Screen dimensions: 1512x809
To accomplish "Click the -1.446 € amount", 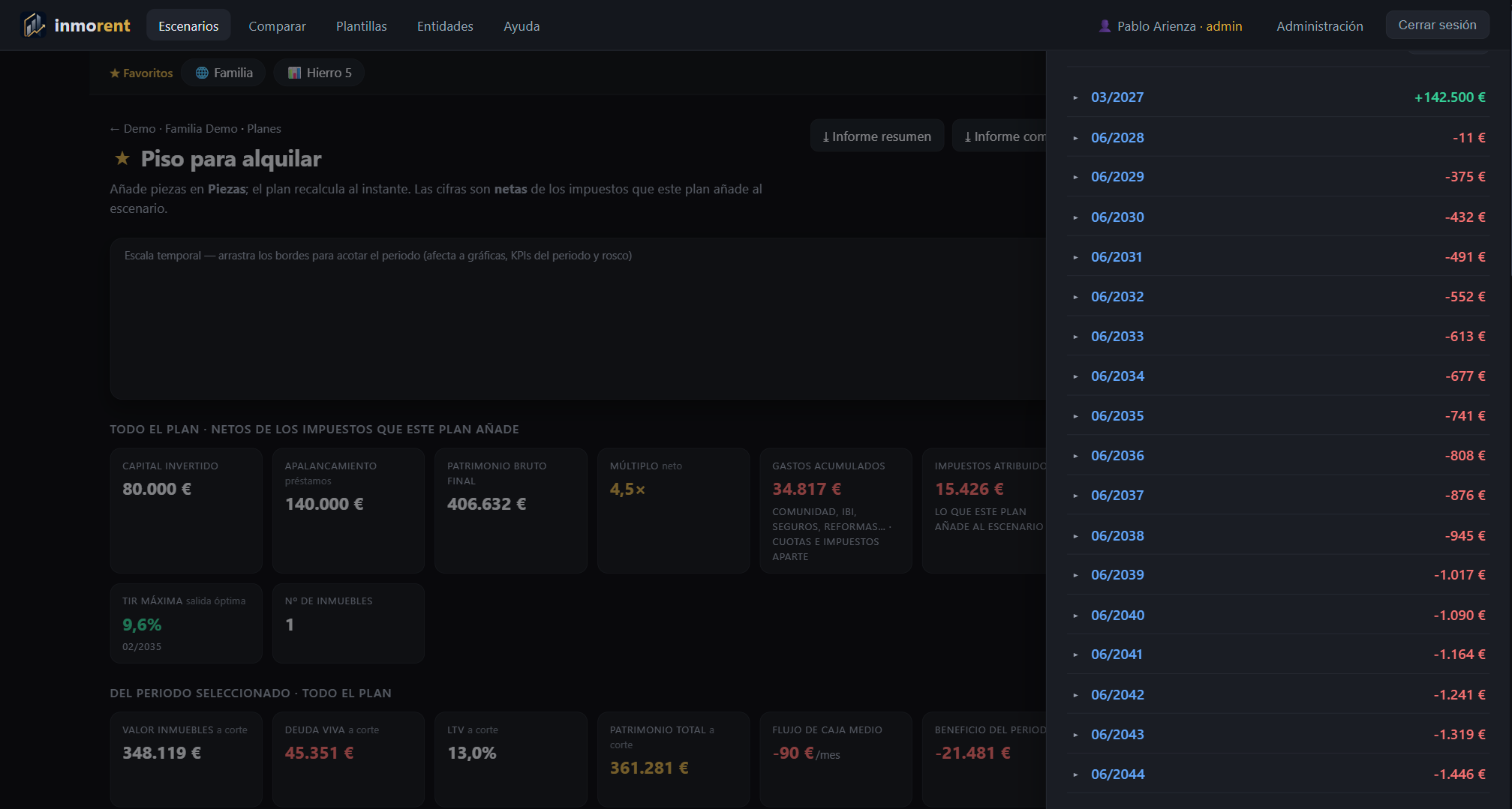I will click(1459, 774).
